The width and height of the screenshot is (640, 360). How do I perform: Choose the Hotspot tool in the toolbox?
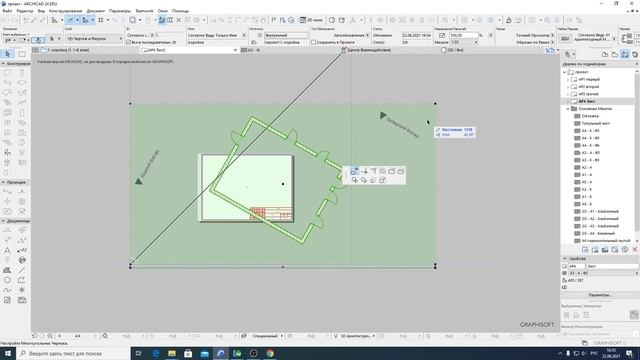(x=22, y=290)
